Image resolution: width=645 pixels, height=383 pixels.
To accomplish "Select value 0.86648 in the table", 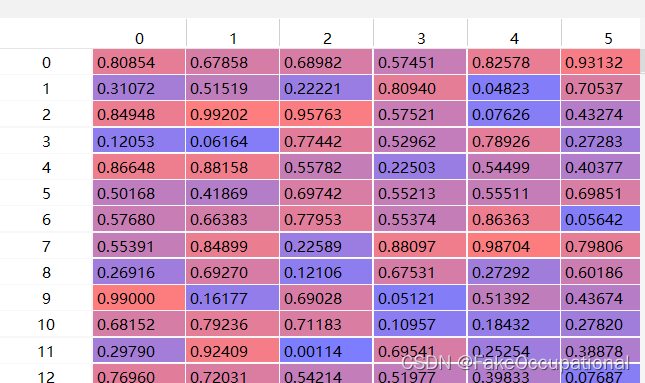I will coord(139,167).
